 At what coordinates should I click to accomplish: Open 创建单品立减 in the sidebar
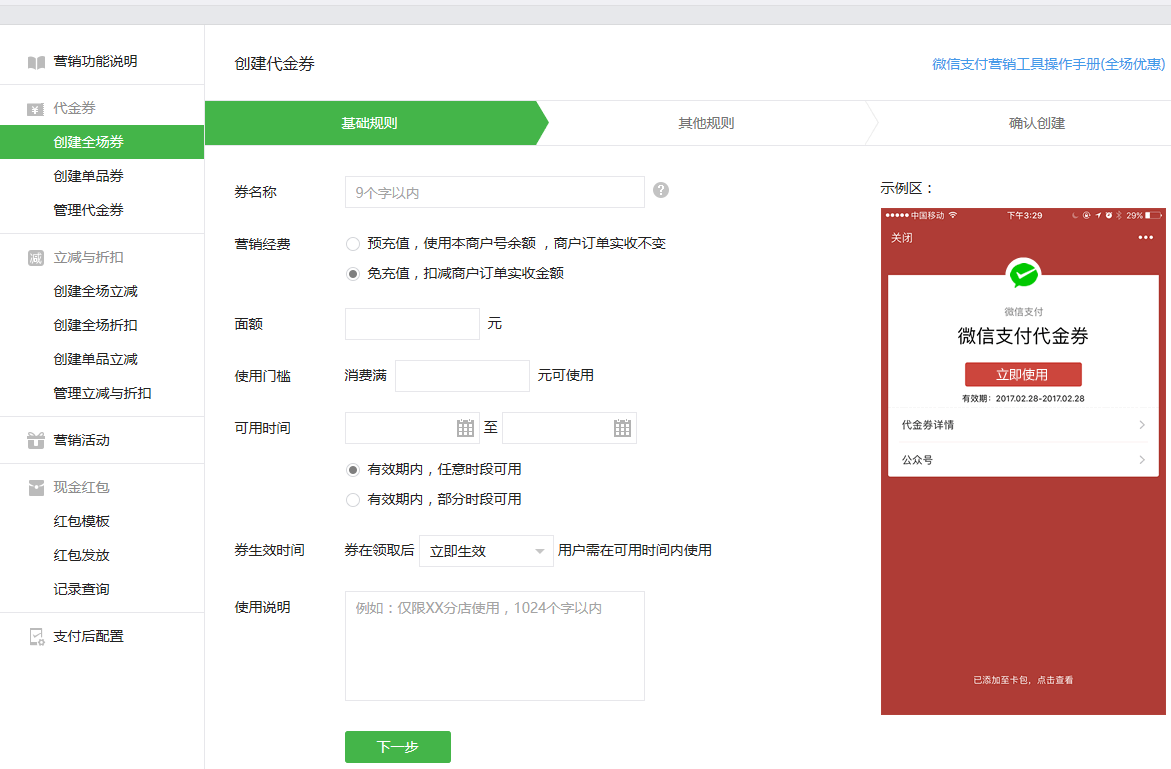click(x=96, y=359)
